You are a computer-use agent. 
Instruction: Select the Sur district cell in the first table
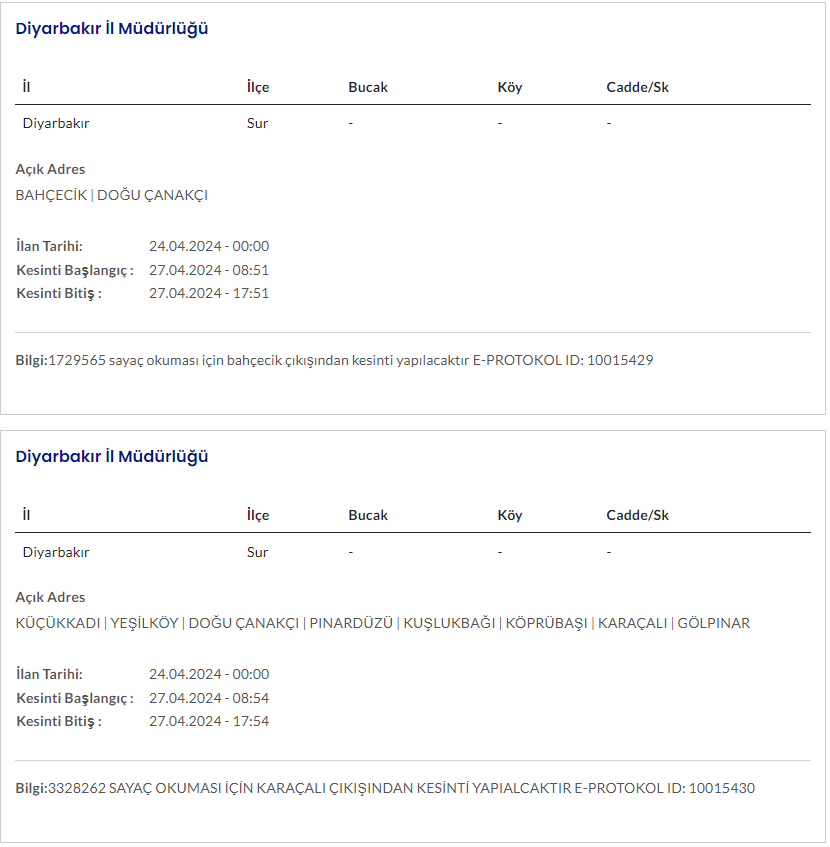coord(257,124)
